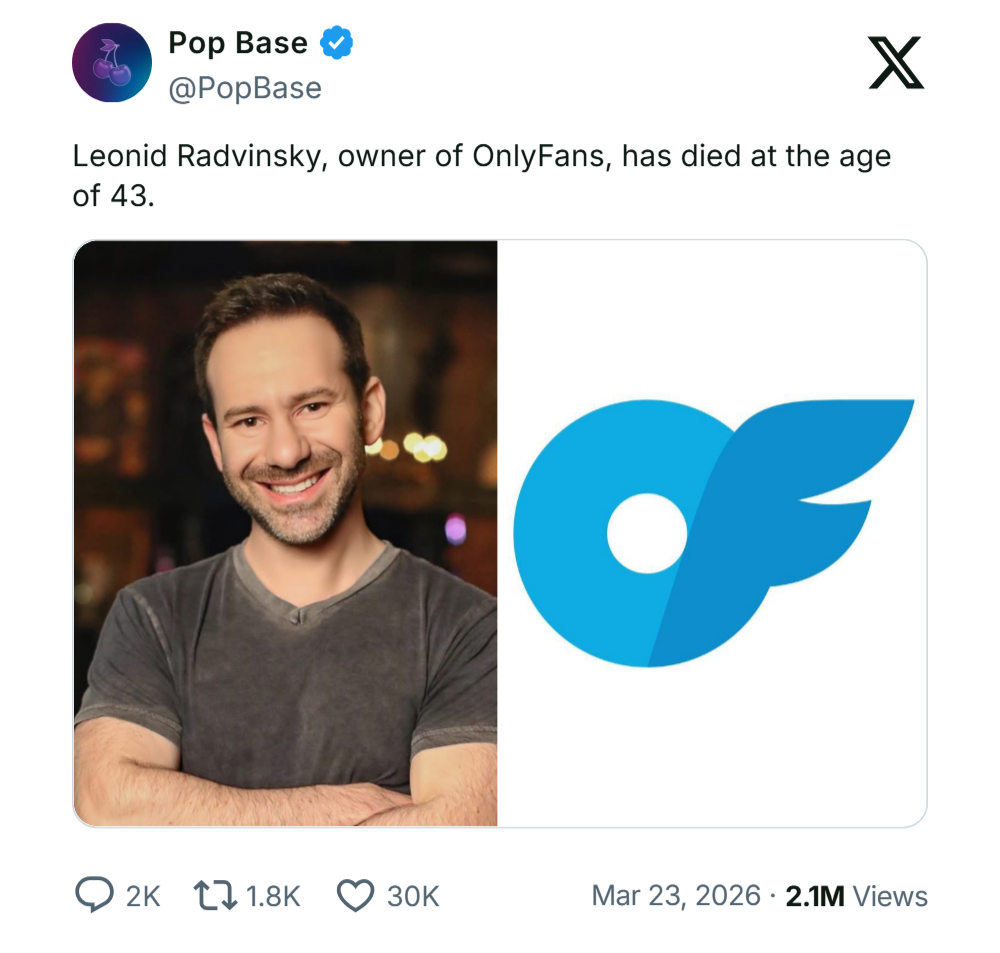
Task: Click the 30K like count
Action: [413, 896]
